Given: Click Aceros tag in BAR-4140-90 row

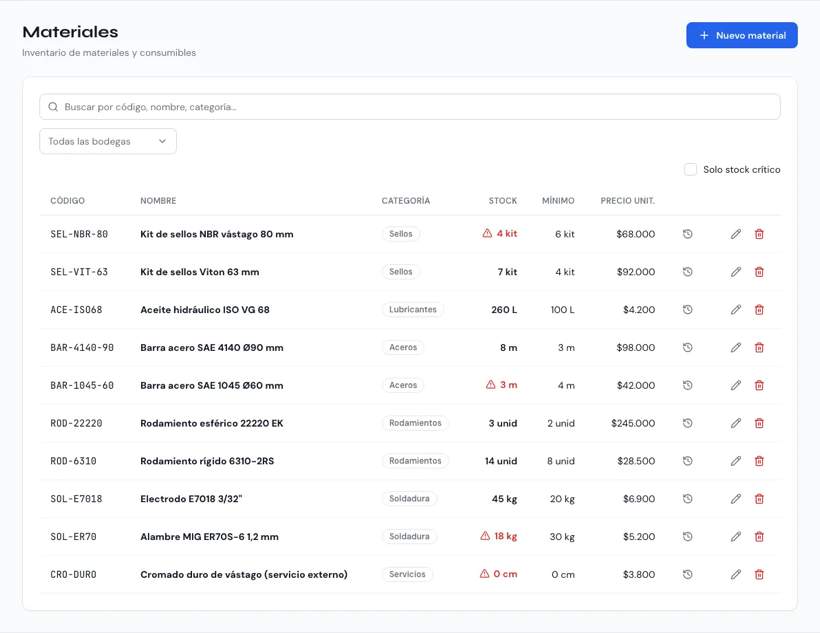Looking at the screenshot, I should [403, 347].
